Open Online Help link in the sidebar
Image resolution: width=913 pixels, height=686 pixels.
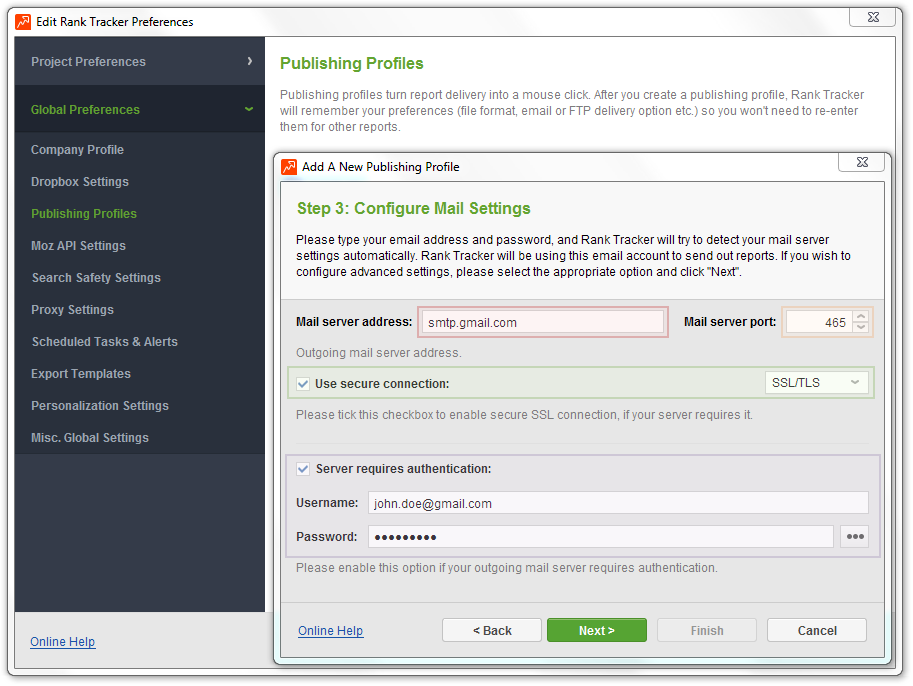[x=63, y=642]
